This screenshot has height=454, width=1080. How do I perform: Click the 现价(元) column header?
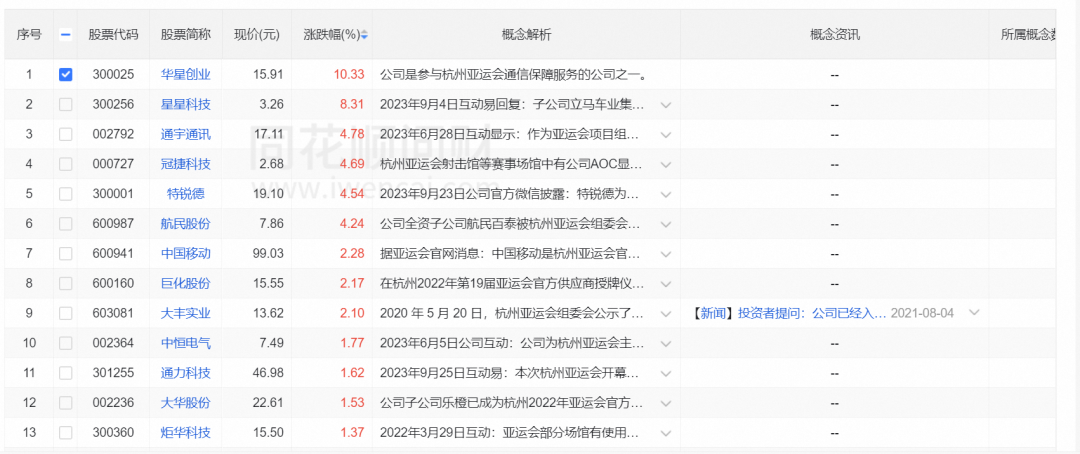[x=257, y=35]
